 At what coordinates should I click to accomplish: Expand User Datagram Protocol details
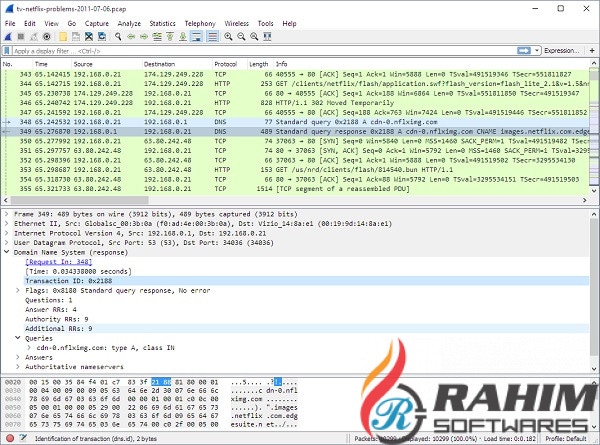[7, 243]
